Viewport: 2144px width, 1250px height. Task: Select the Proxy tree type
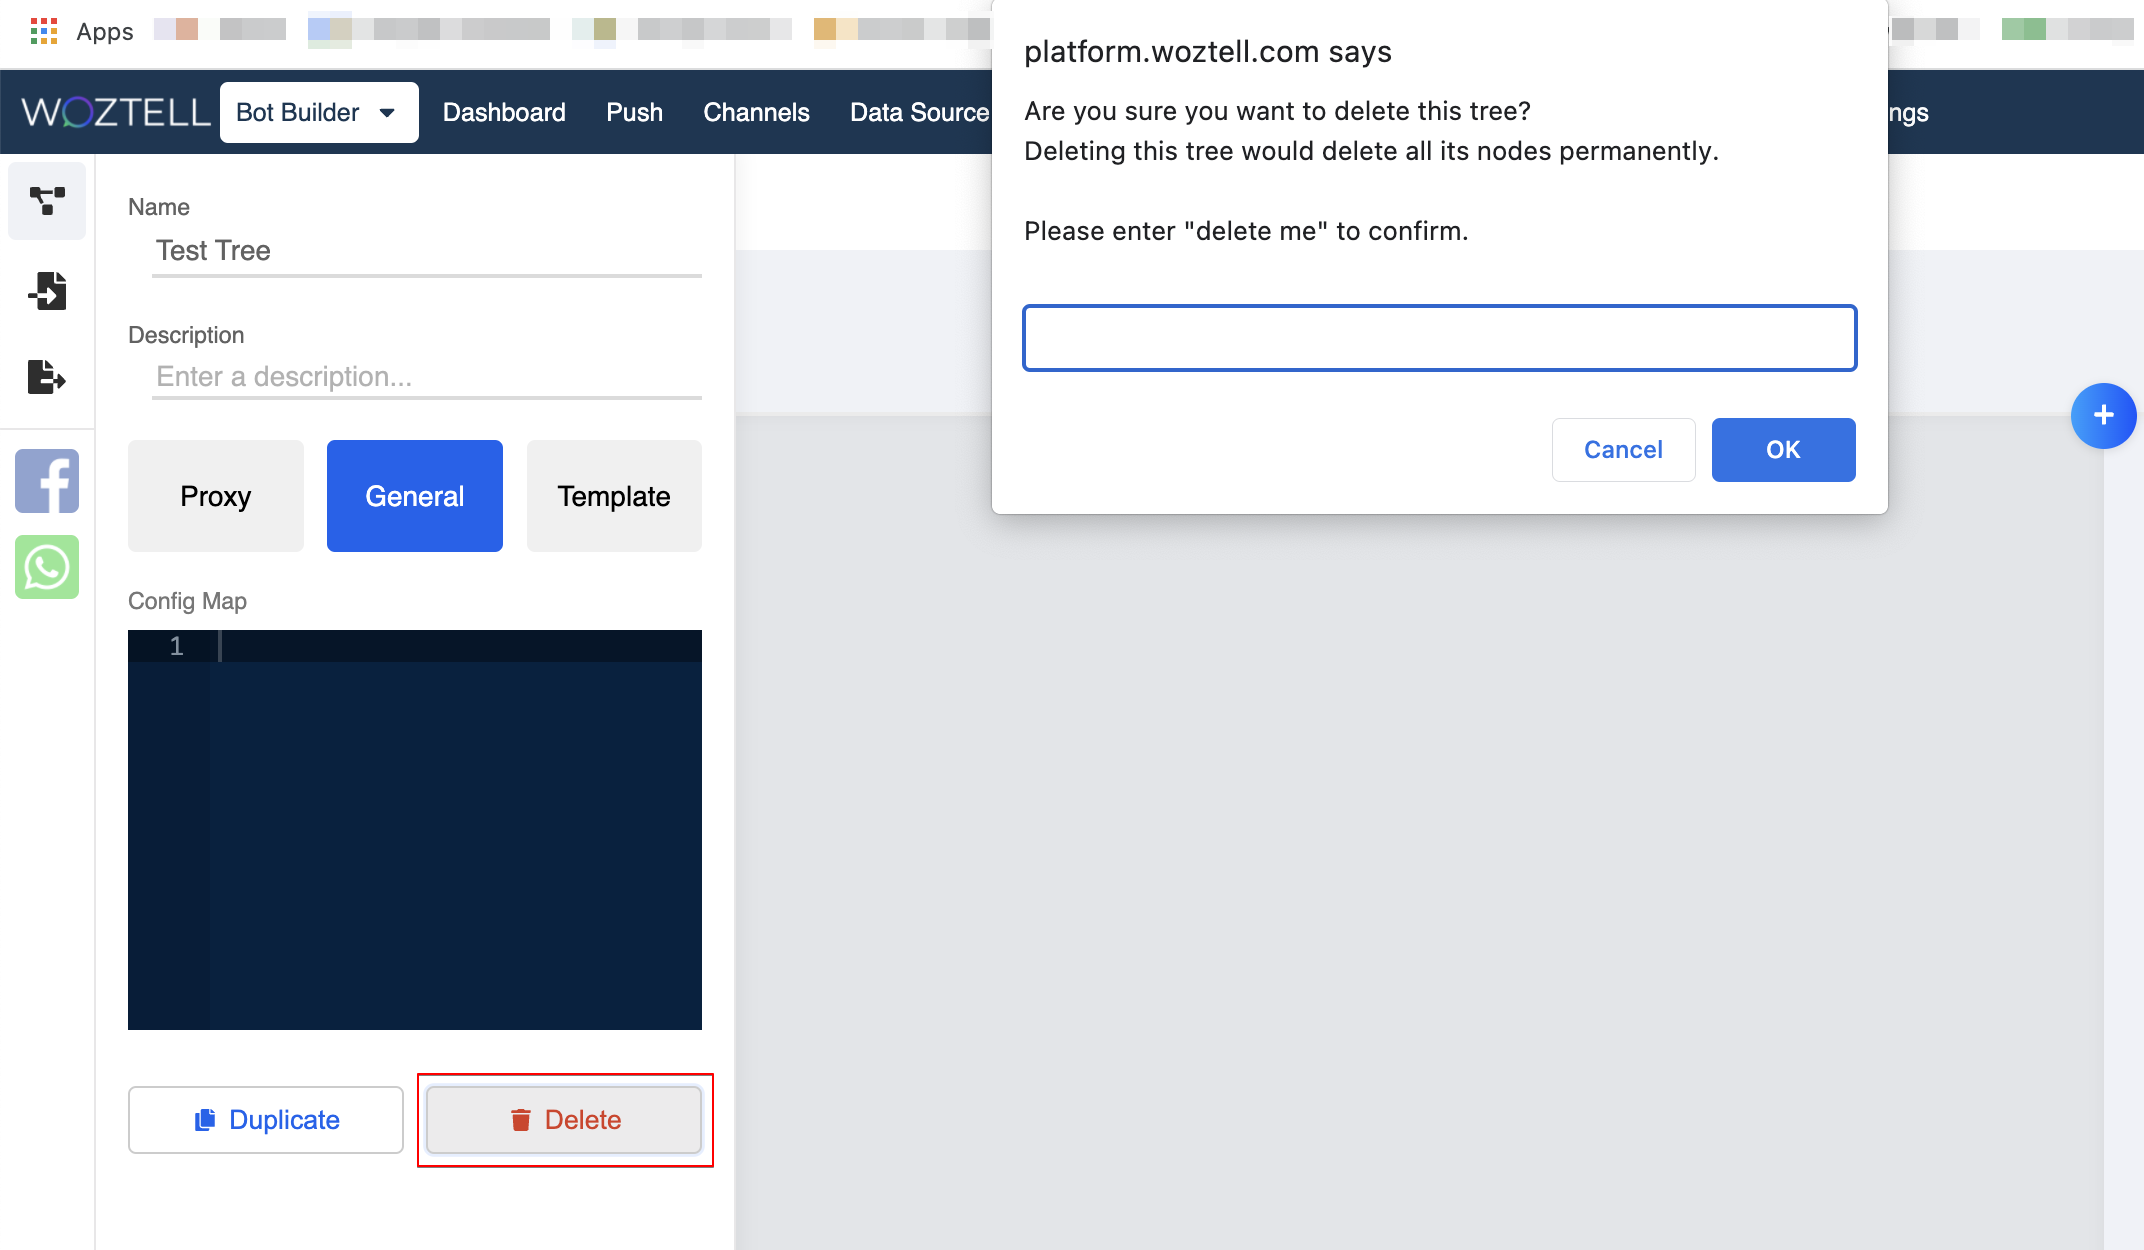[215, 496]
